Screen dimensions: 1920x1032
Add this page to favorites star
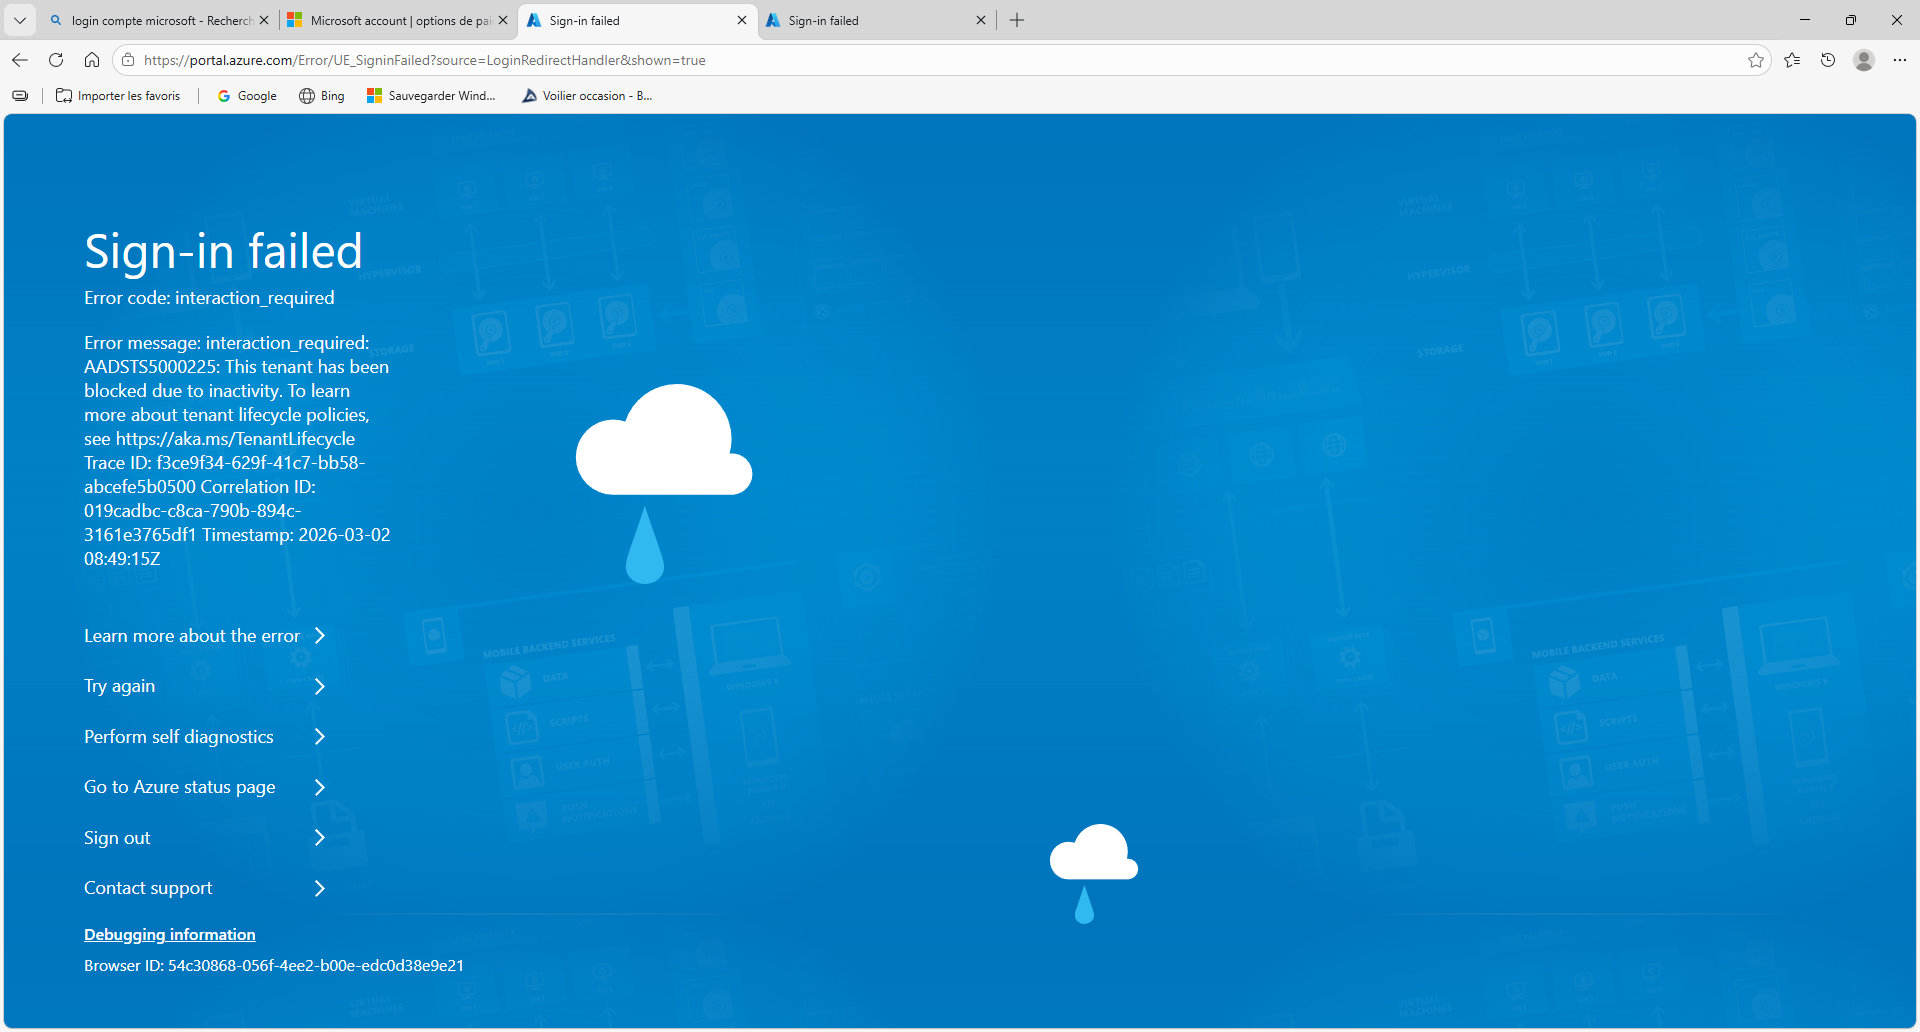1756,60
